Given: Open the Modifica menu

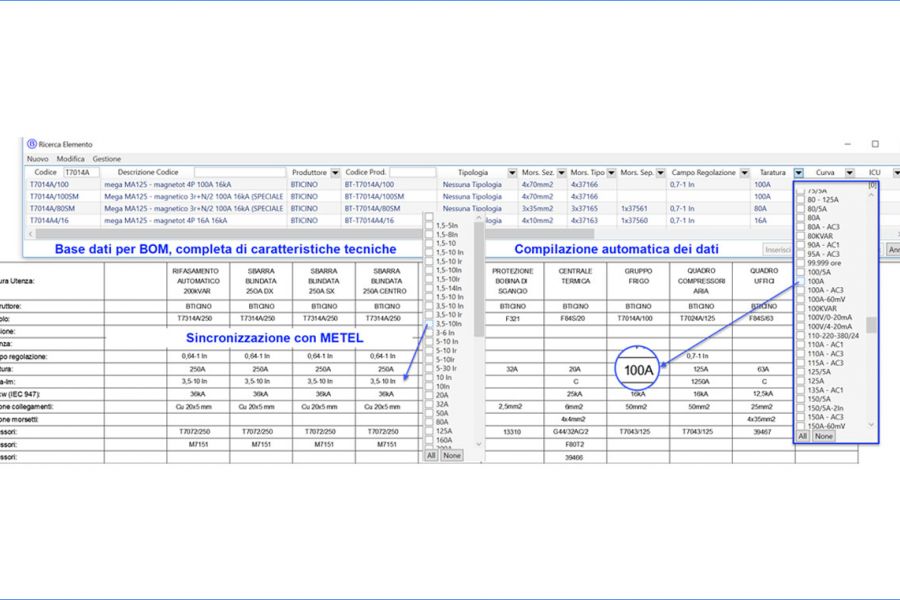Looking at the screenshot, I should point(71,159).
